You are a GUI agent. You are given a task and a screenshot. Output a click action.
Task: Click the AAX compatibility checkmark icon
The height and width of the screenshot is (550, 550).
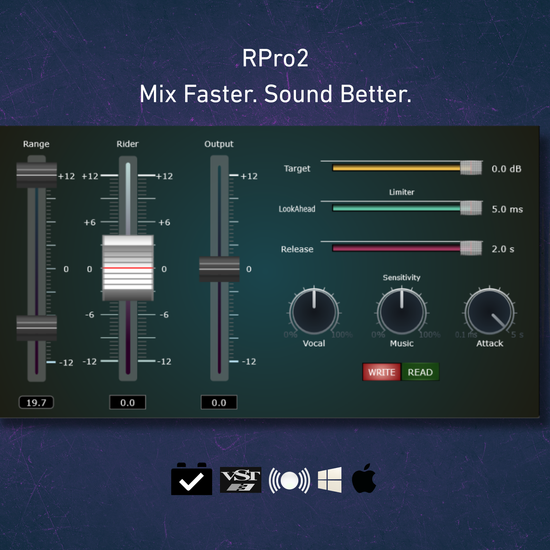pos(192,479)
